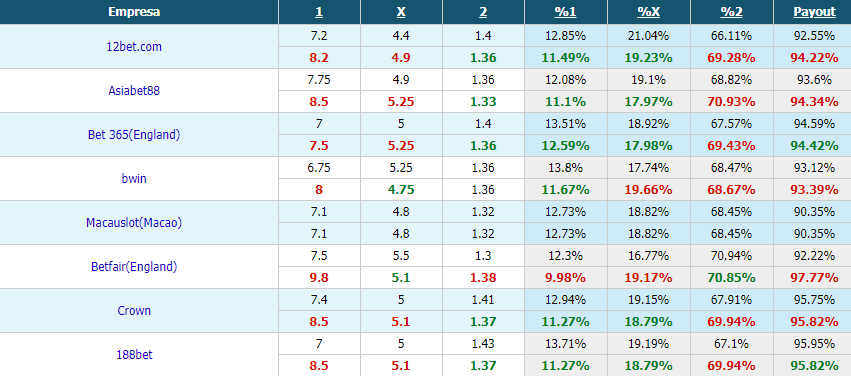This screenshot has height=376, width=851.
Task: Sort by the %X column header
Action: (x=649, y=12)
